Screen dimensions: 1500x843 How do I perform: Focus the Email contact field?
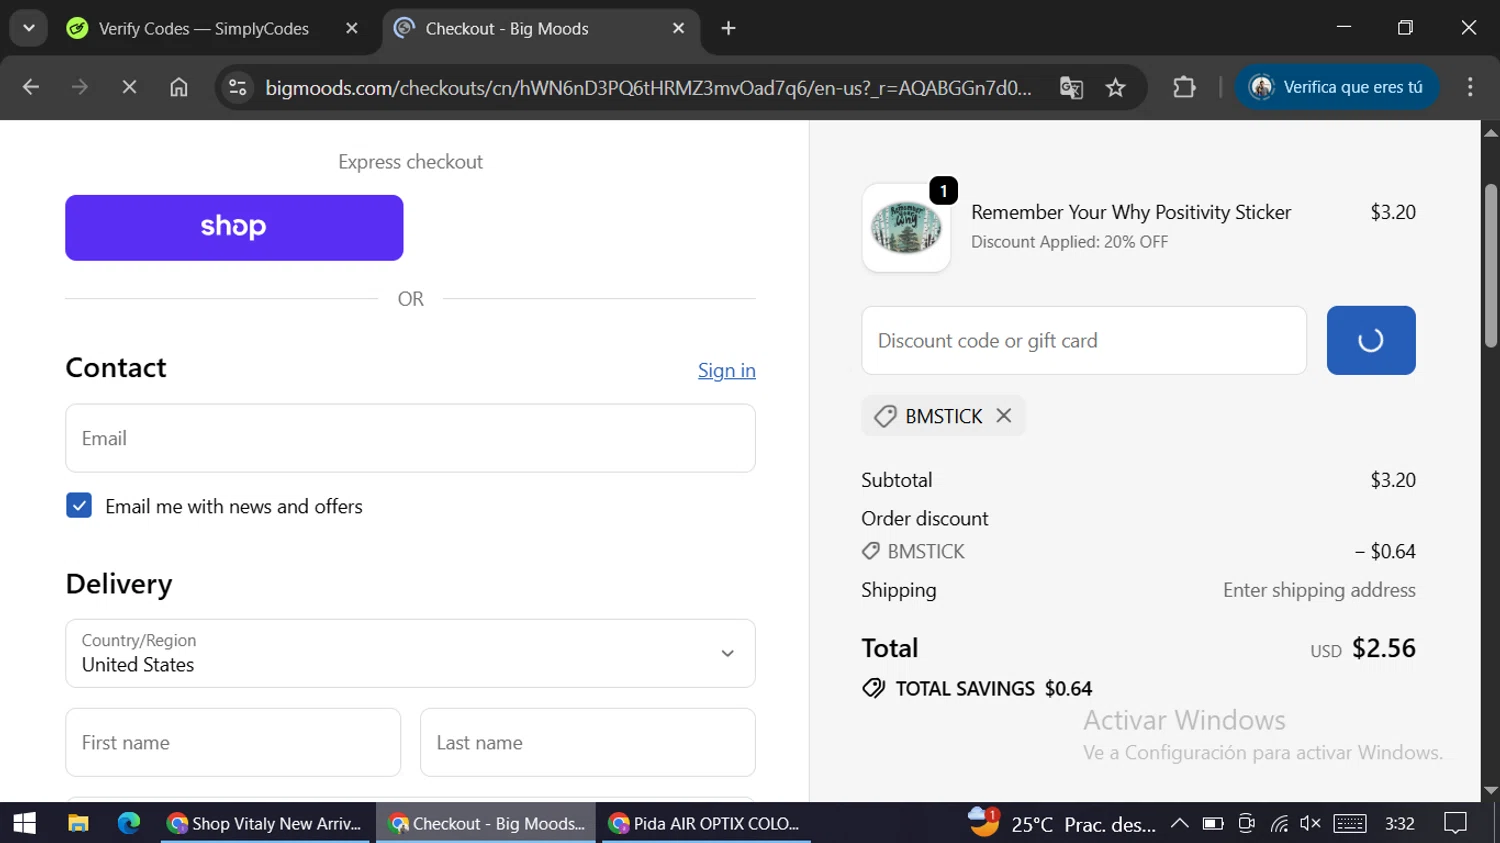(x=410, y=438)
